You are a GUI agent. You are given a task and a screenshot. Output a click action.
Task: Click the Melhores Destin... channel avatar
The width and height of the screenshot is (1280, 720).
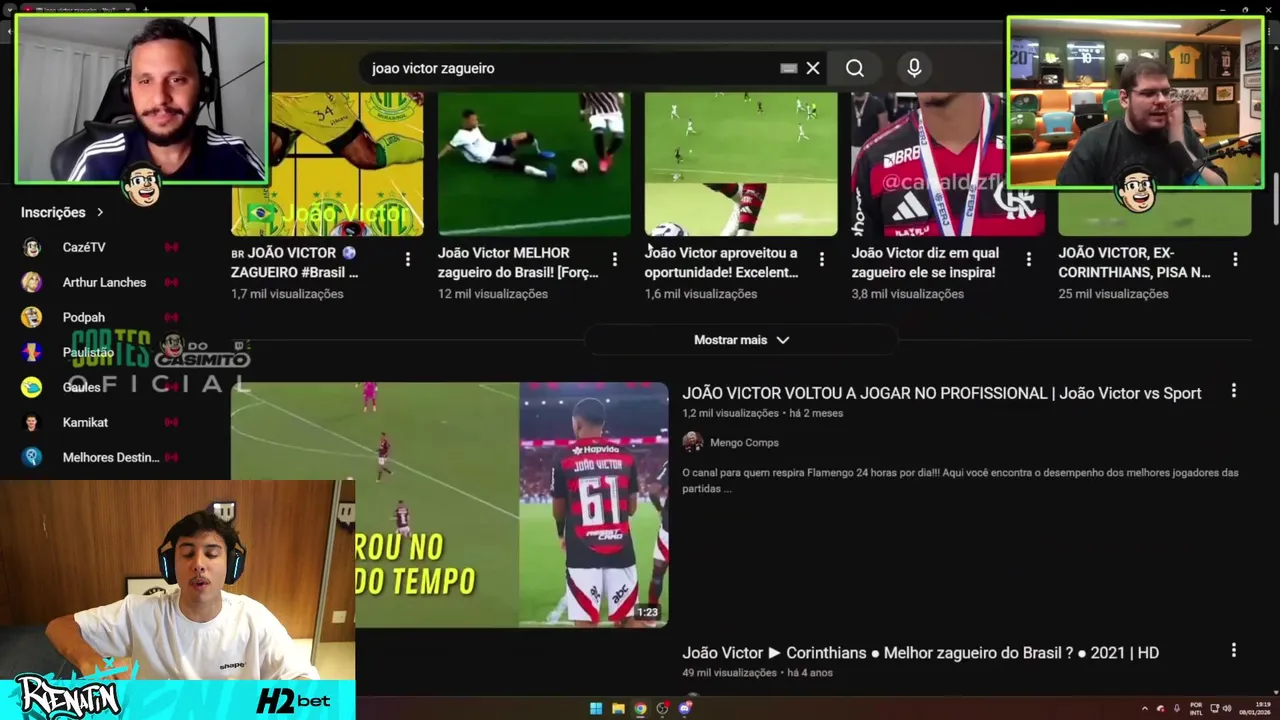(32, 457)
